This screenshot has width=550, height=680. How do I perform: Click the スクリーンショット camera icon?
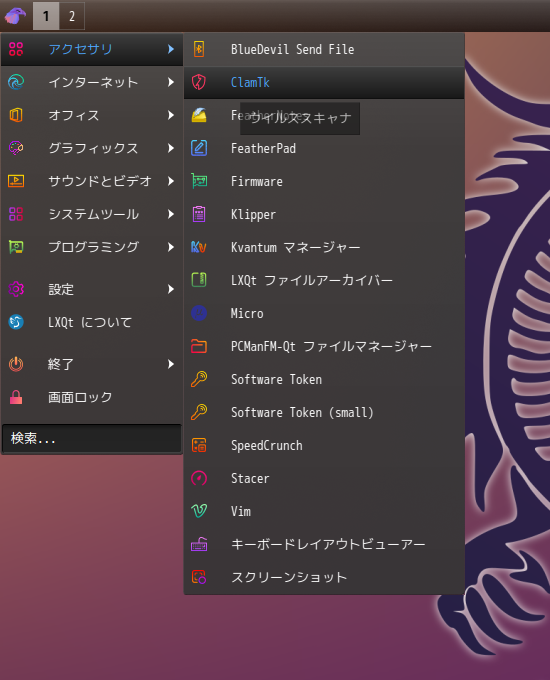199,577
